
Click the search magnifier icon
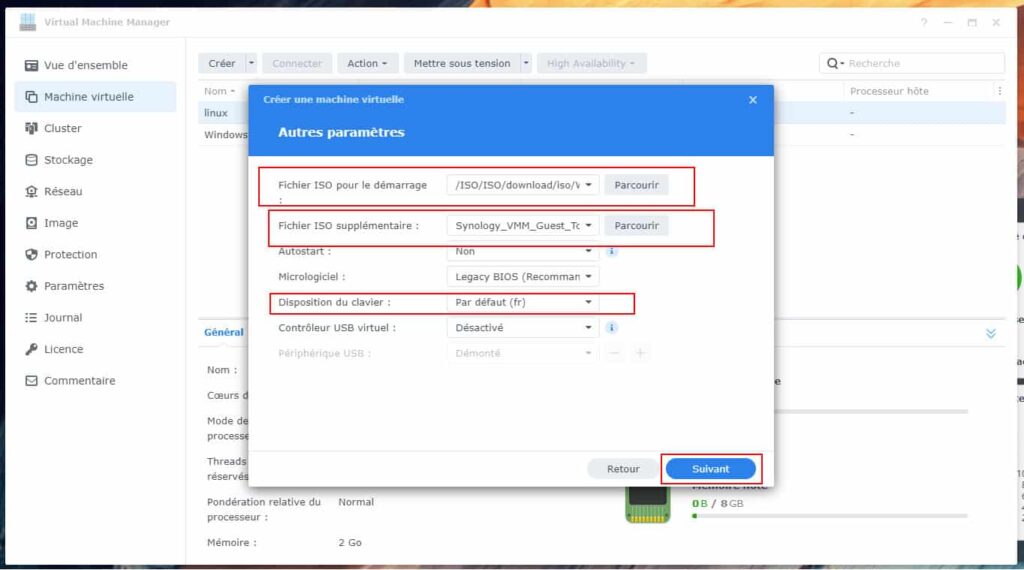[832, 63]
